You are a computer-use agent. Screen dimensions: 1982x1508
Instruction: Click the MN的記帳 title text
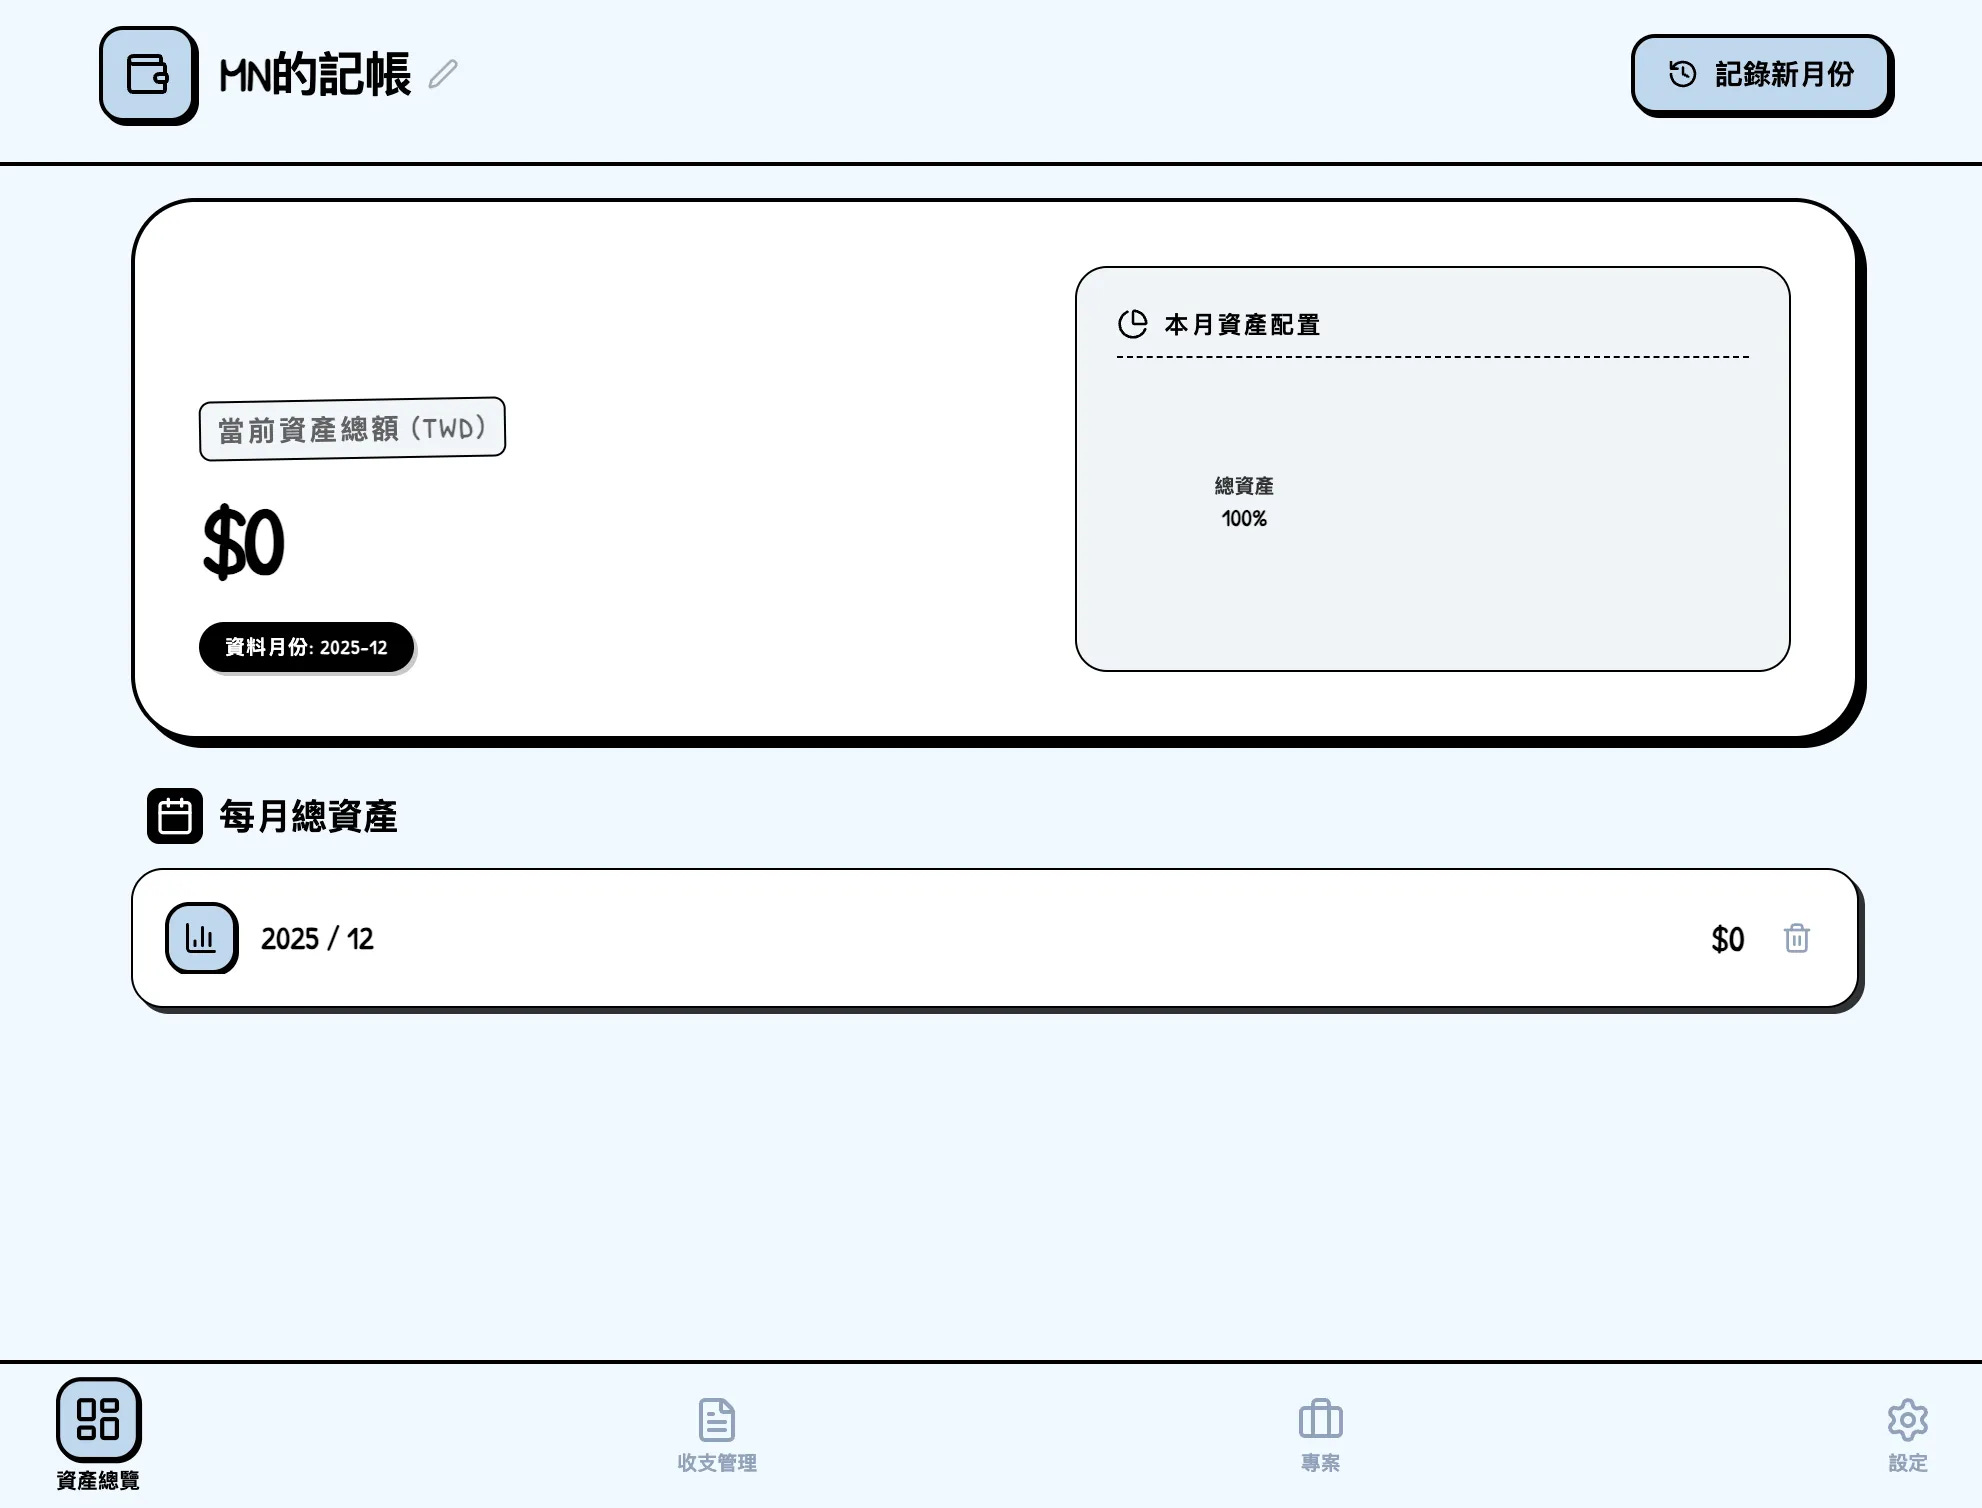point(315,75)
